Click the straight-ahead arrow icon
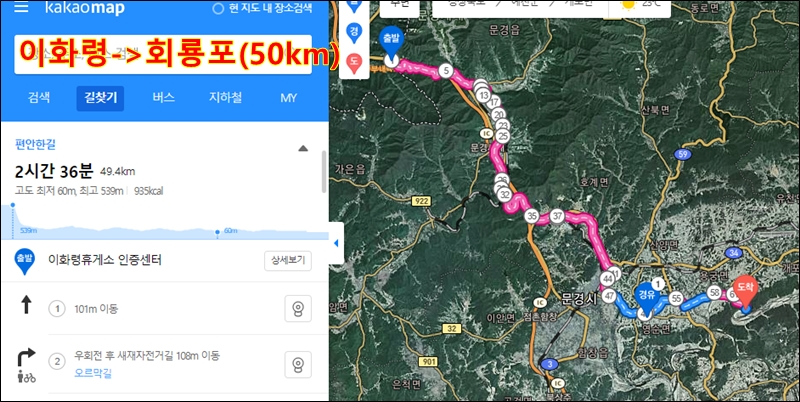 coord(26,305)
